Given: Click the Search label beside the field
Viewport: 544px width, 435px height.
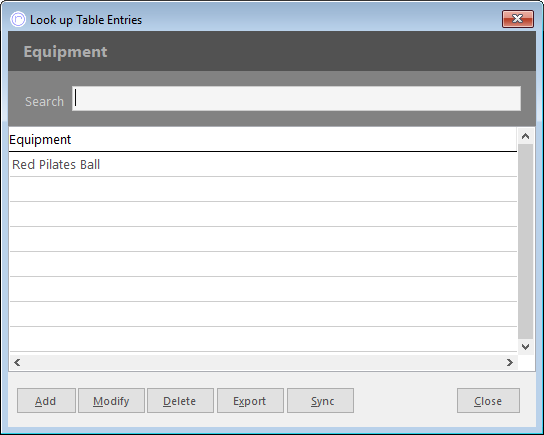Looking at the screenshot, I should 44,102.
